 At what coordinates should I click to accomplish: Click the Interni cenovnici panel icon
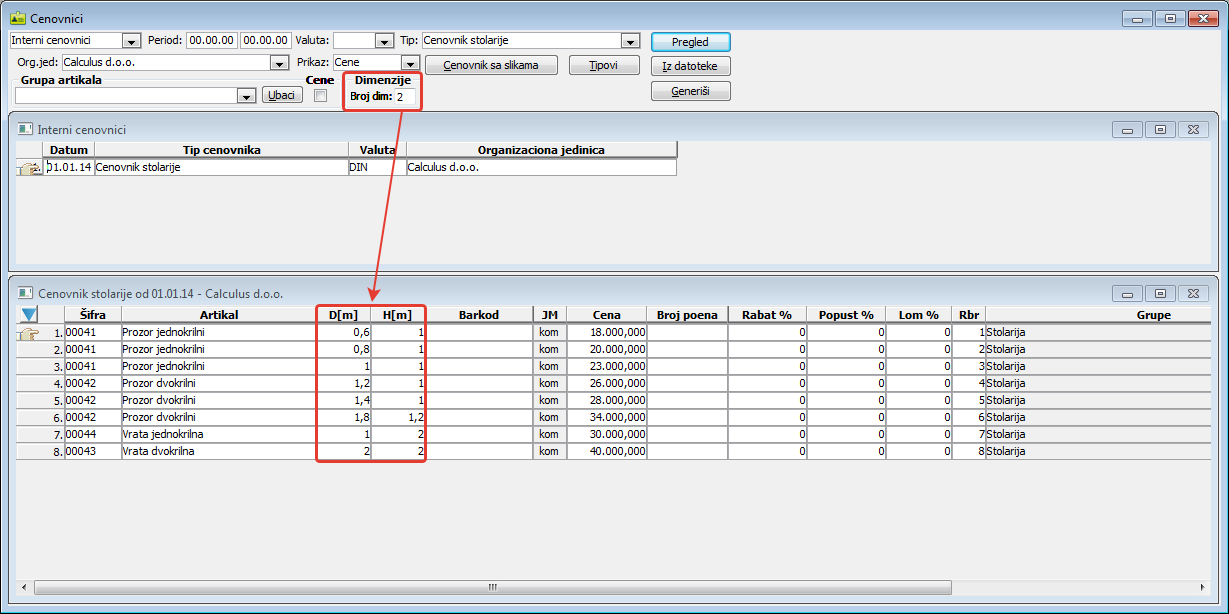tap(25, 130)
